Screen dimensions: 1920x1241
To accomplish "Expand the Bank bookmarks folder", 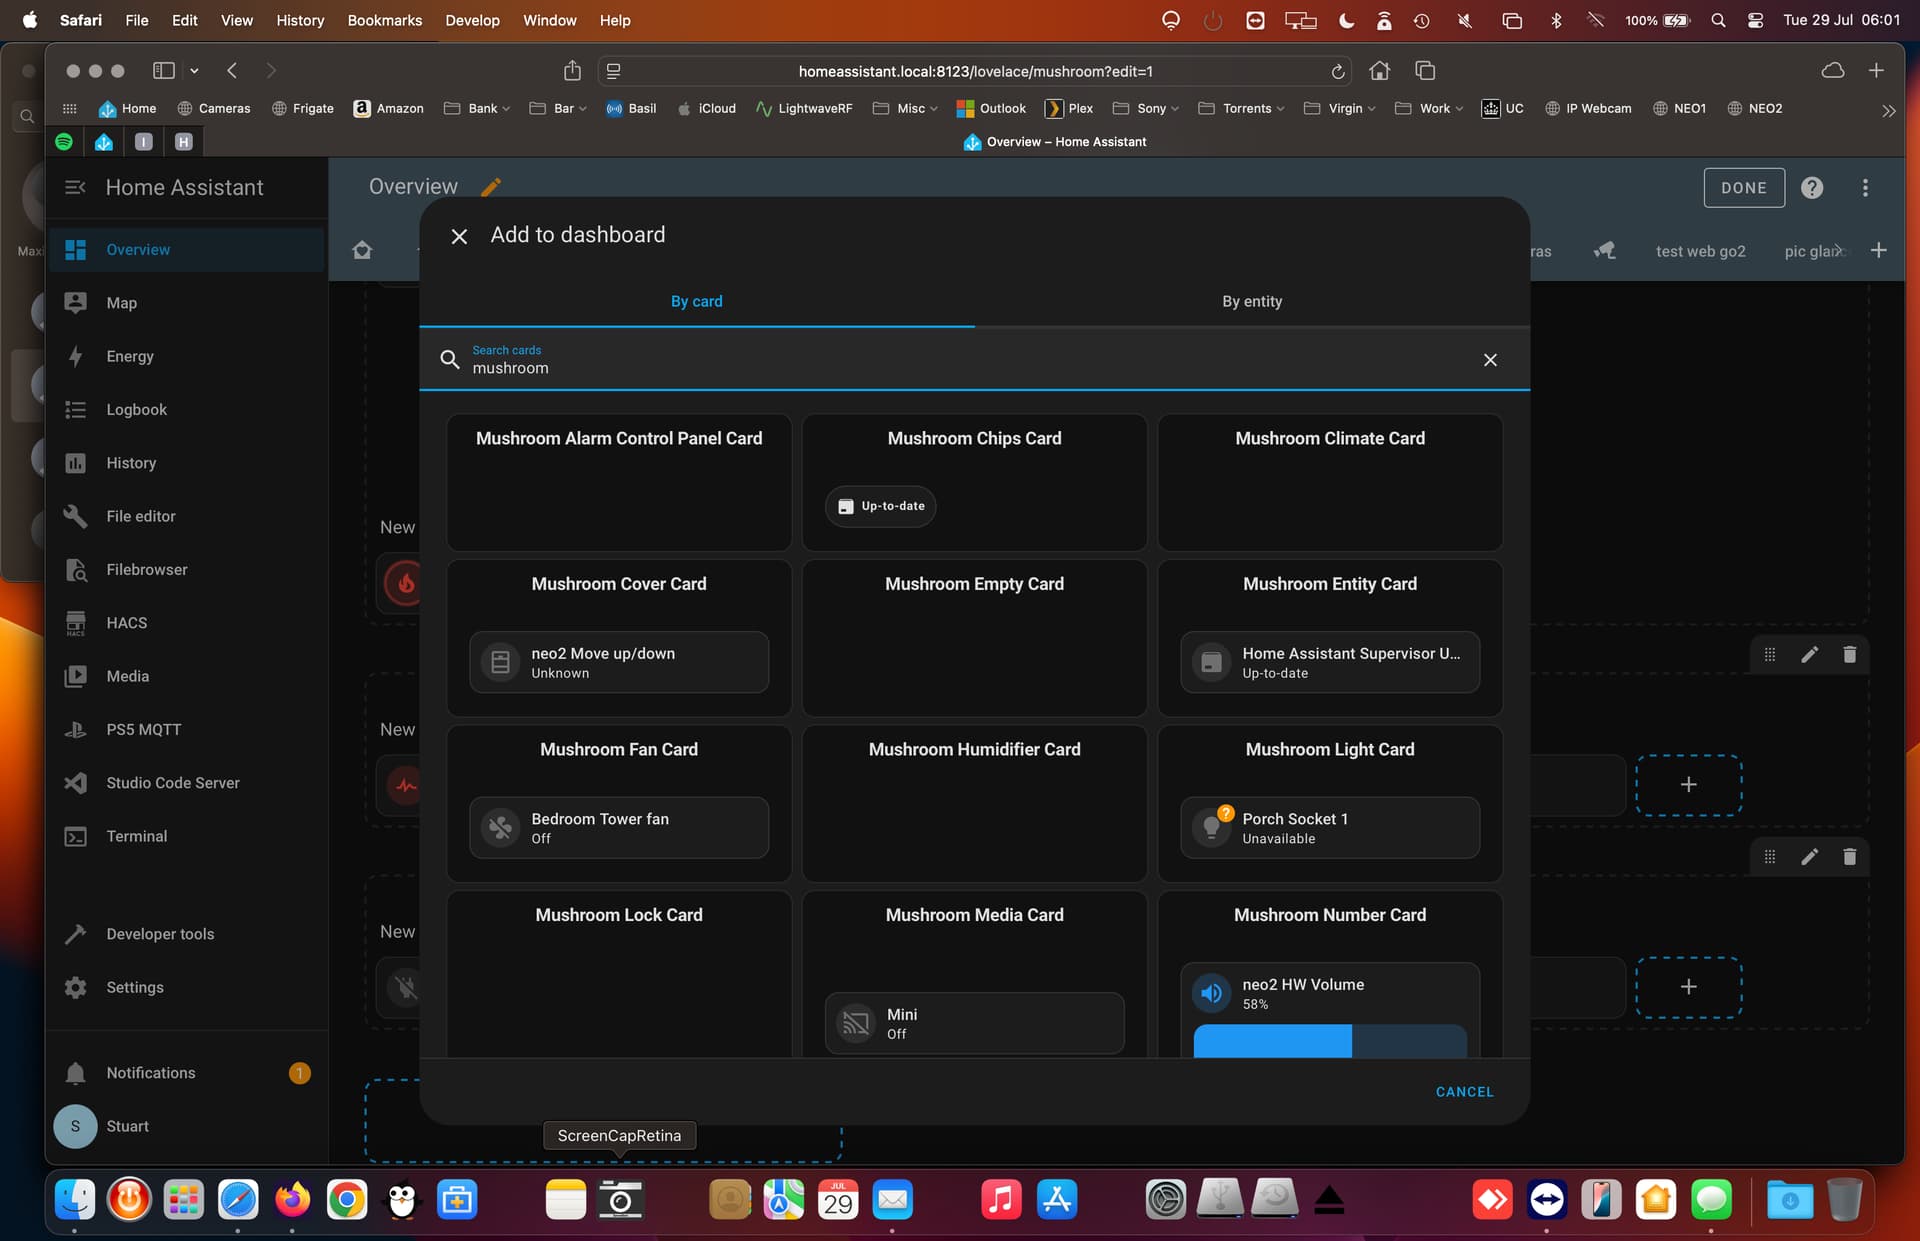I will click(477, 108).
